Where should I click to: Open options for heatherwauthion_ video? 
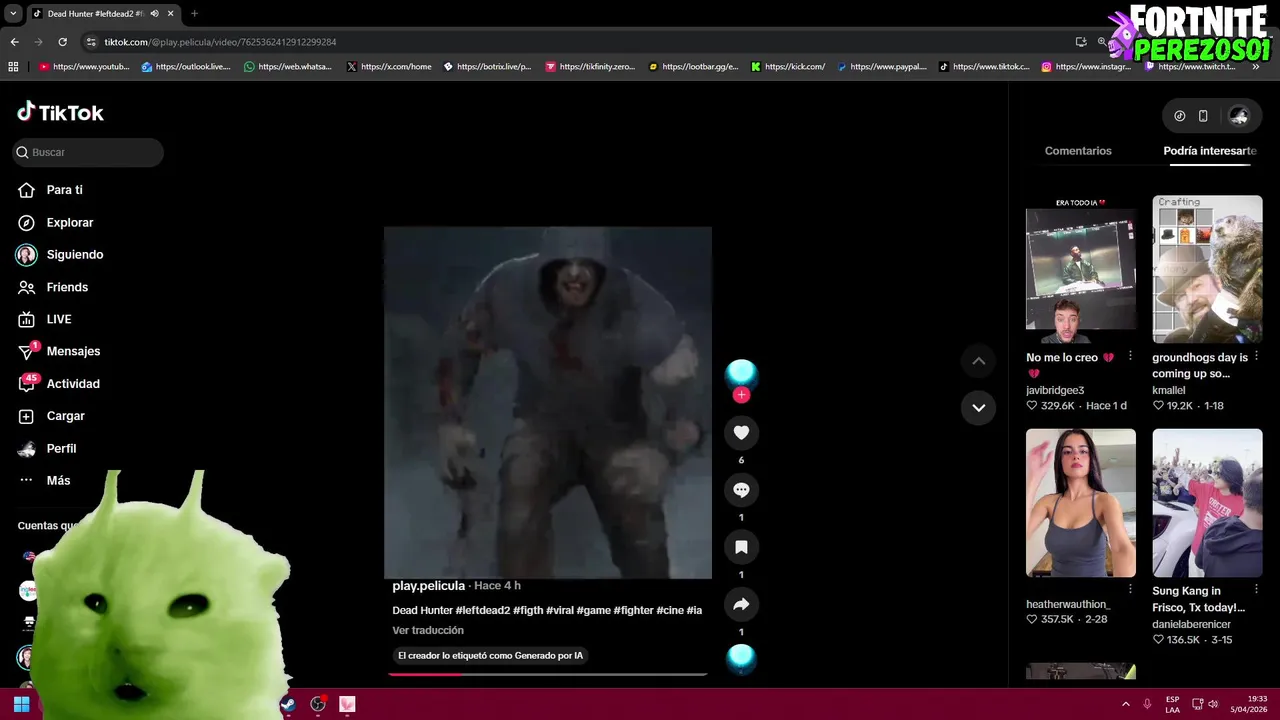point(1130,590)
